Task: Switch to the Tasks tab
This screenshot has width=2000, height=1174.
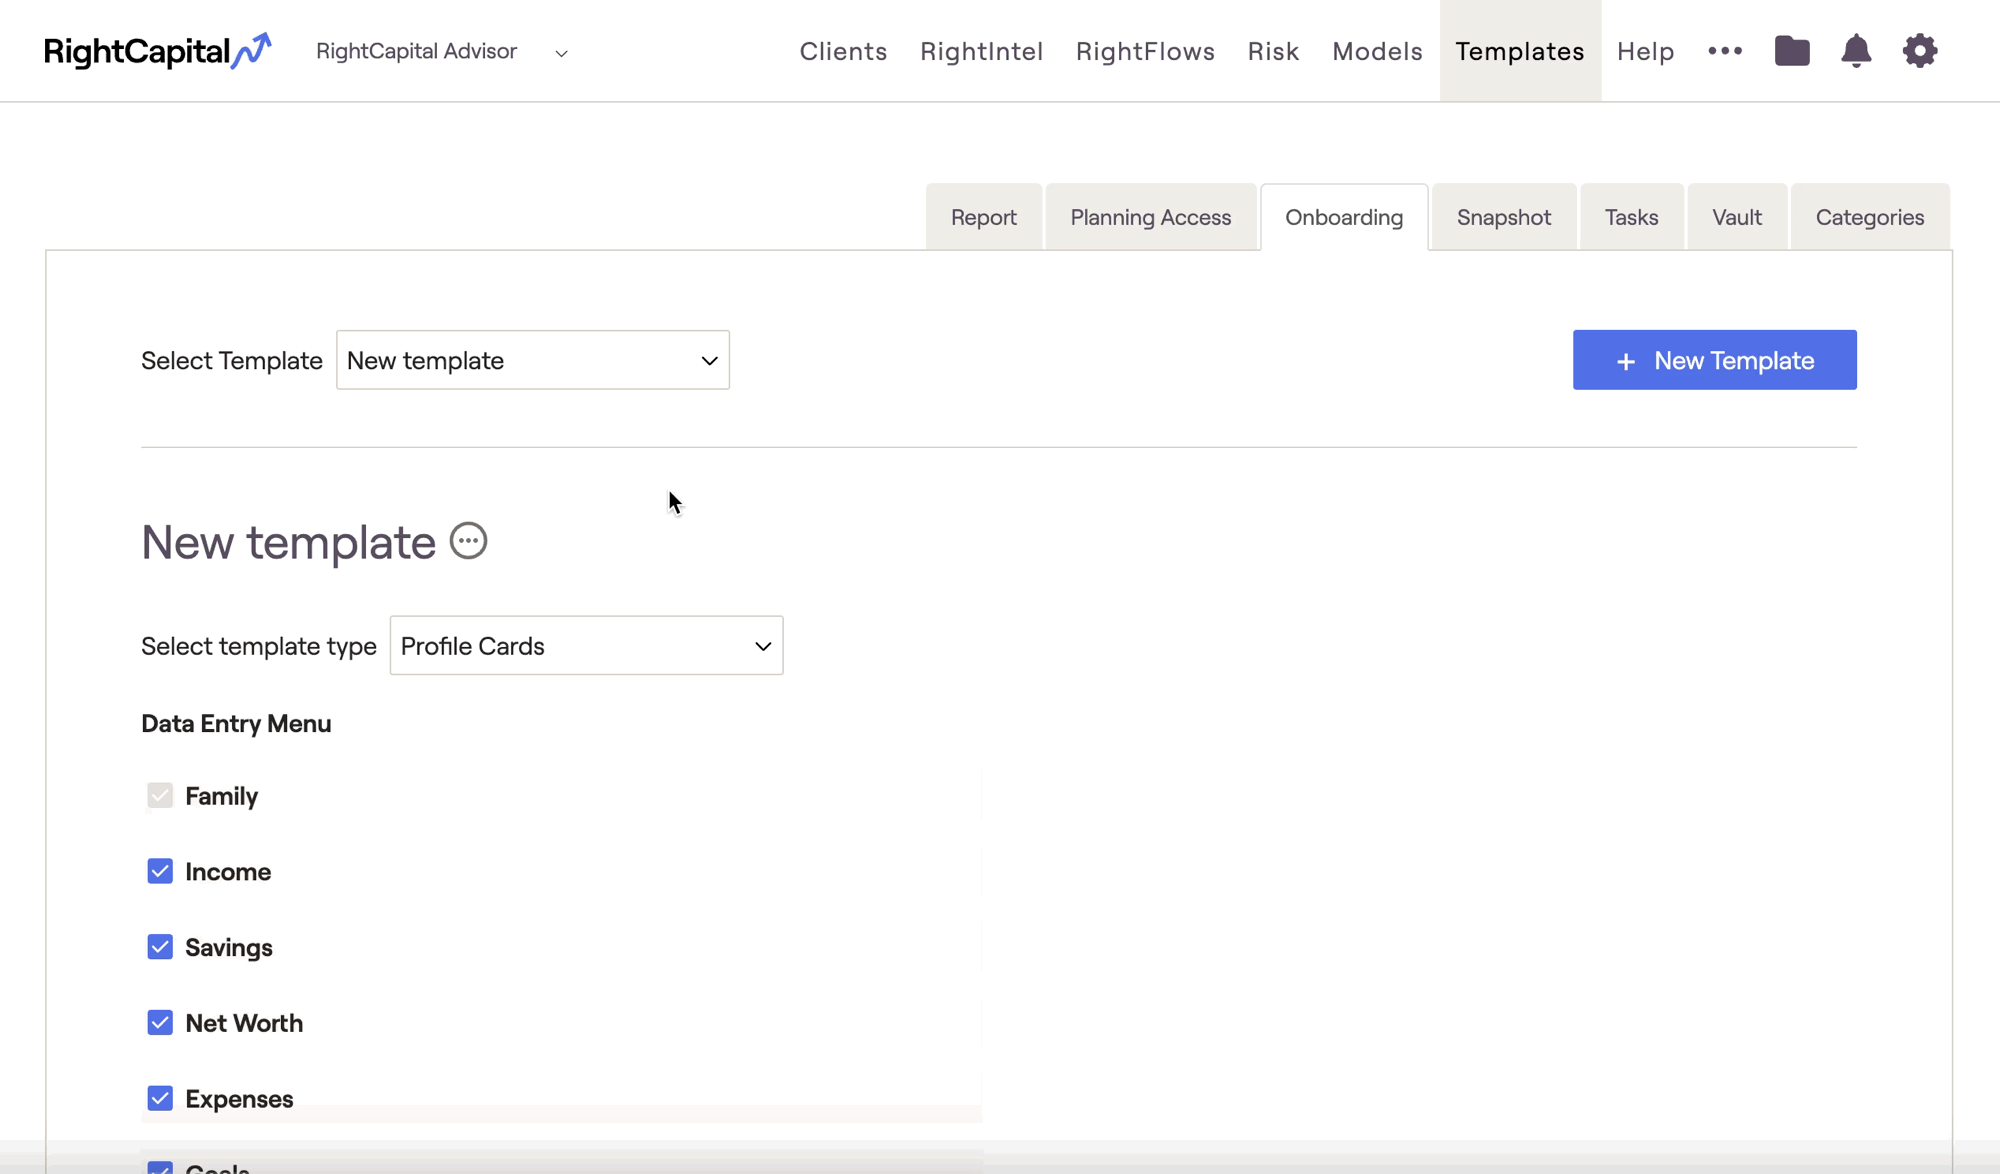Action: 1632,217
